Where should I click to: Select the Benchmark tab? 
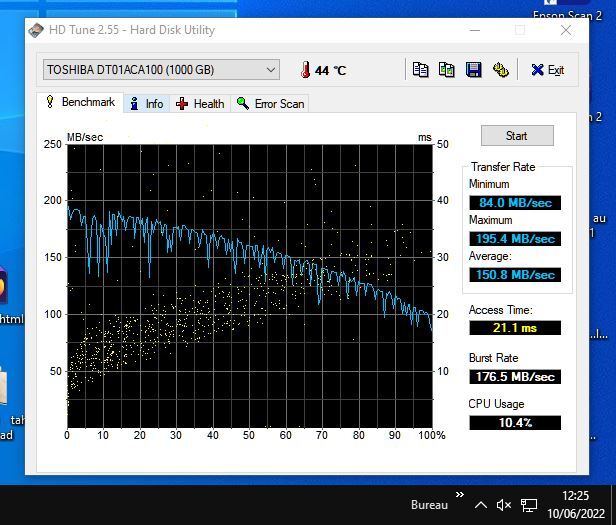(80, 102)
